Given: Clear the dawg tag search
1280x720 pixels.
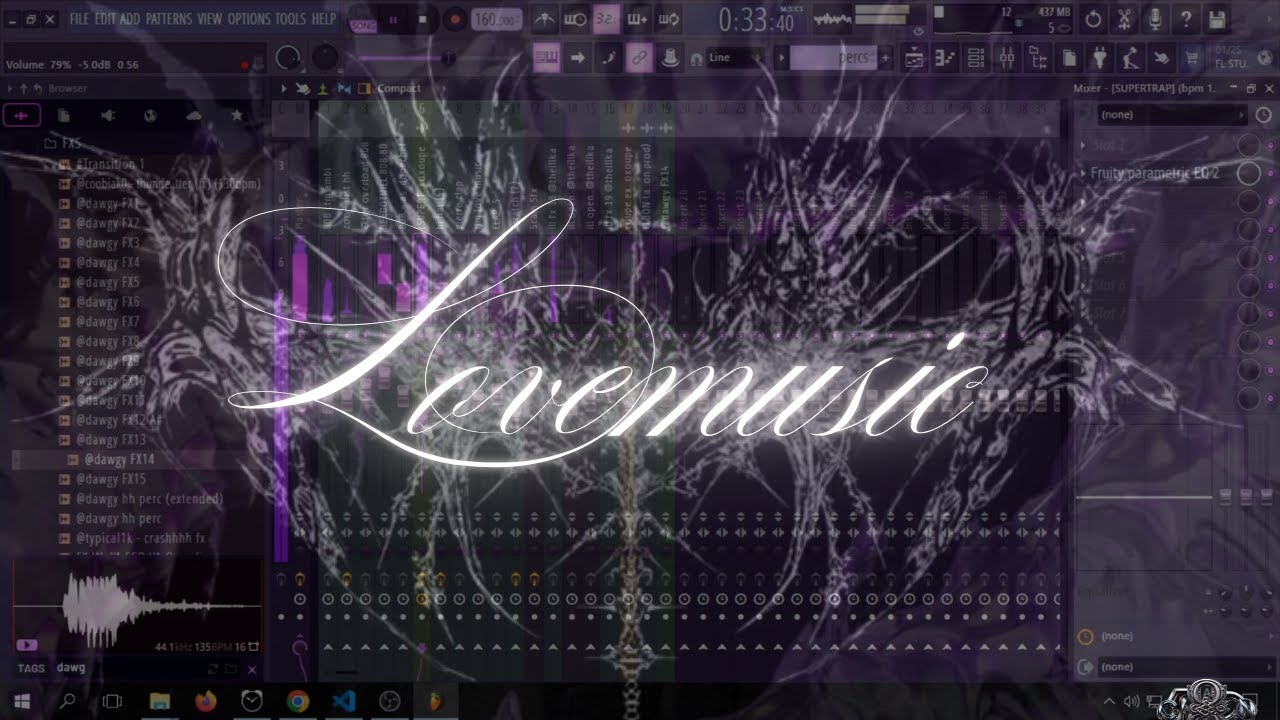Looking at the screenshot, I should pos(252,669).
